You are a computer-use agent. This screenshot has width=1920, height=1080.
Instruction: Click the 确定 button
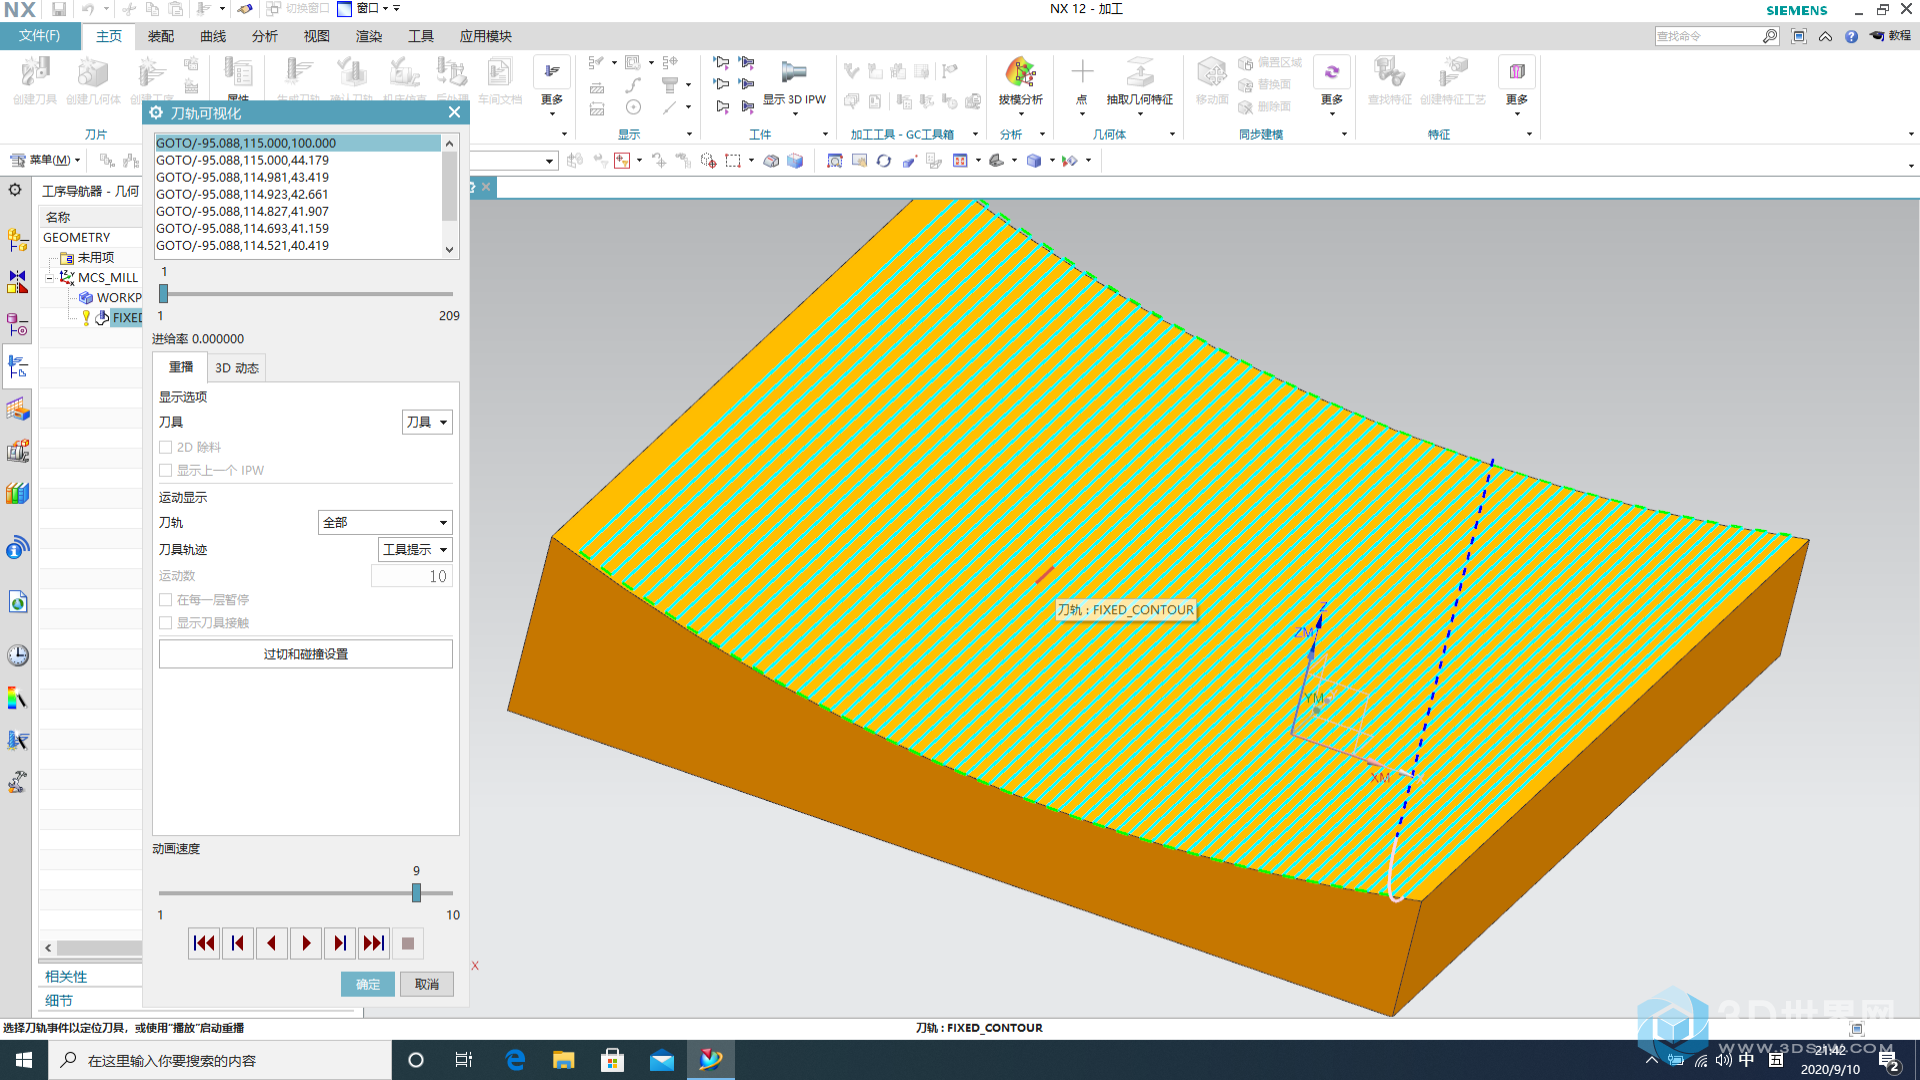point(367,984)
